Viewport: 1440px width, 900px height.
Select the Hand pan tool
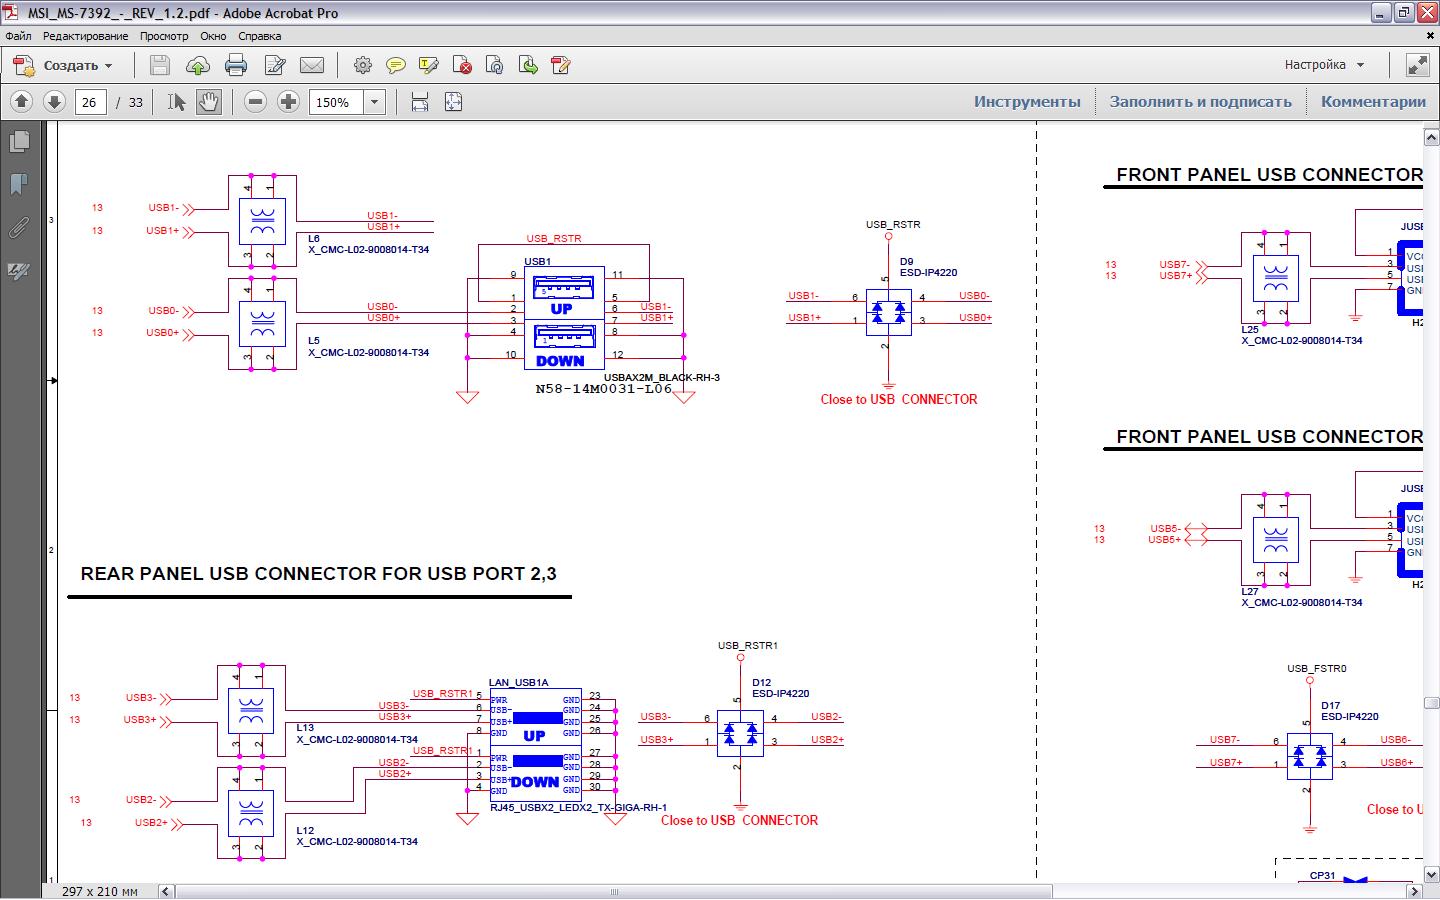209,102
